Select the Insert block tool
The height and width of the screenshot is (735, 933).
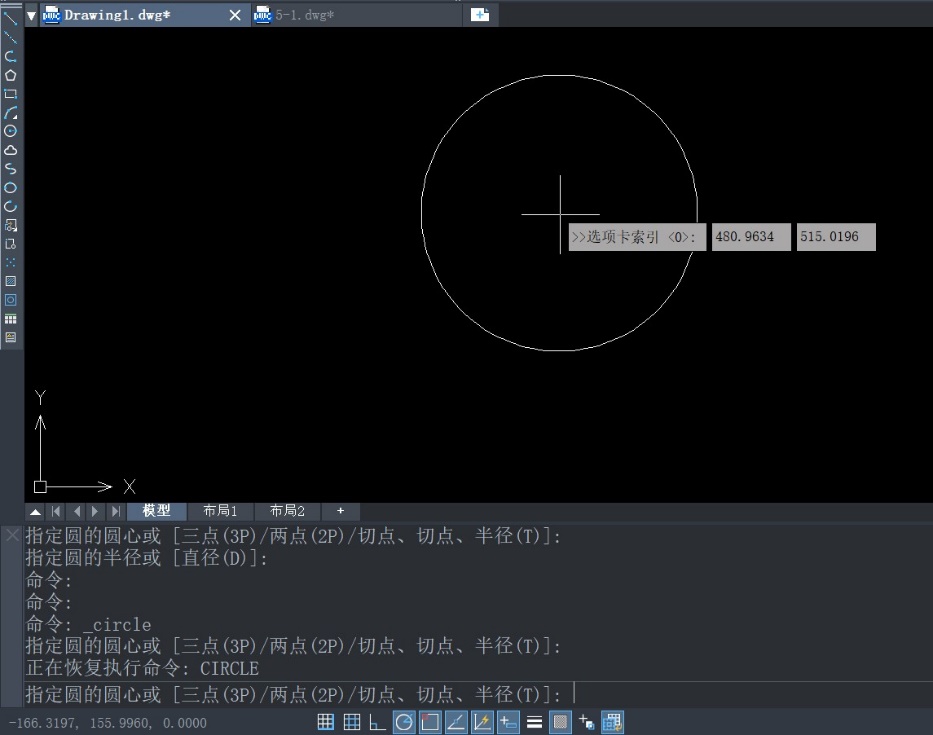click(x=11, y=225)
